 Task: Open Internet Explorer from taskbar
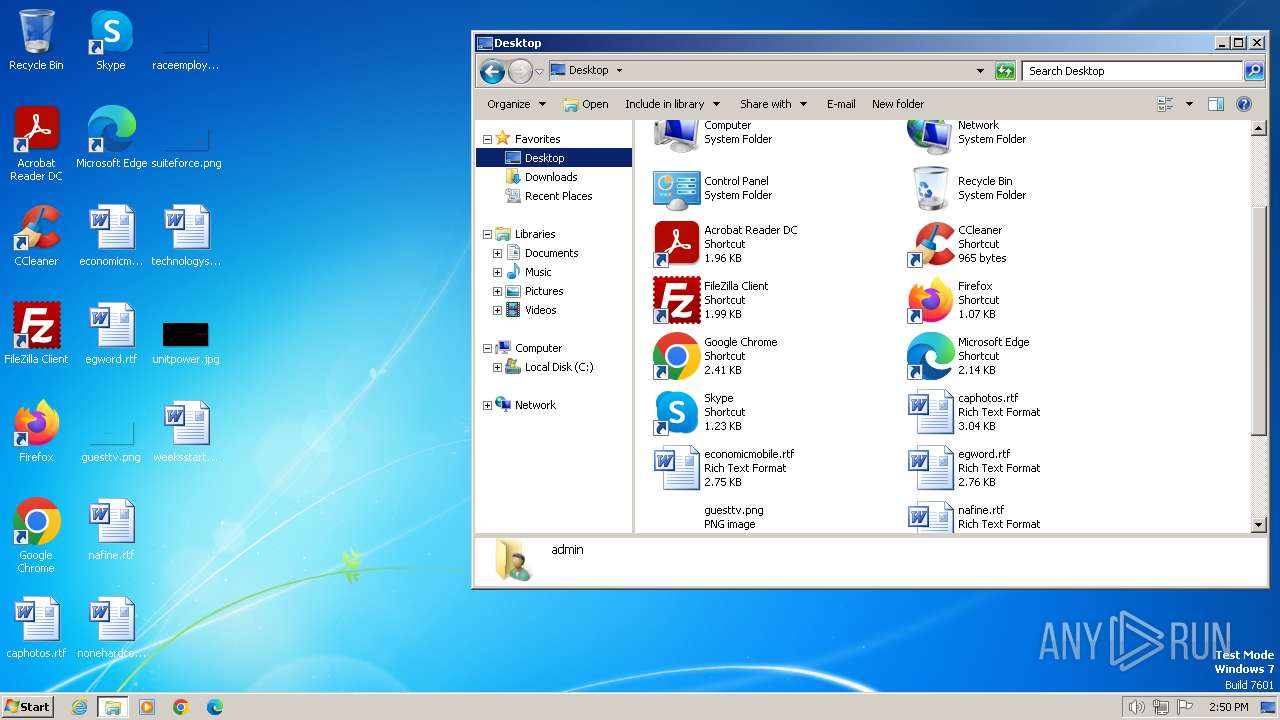coord(79,707)
